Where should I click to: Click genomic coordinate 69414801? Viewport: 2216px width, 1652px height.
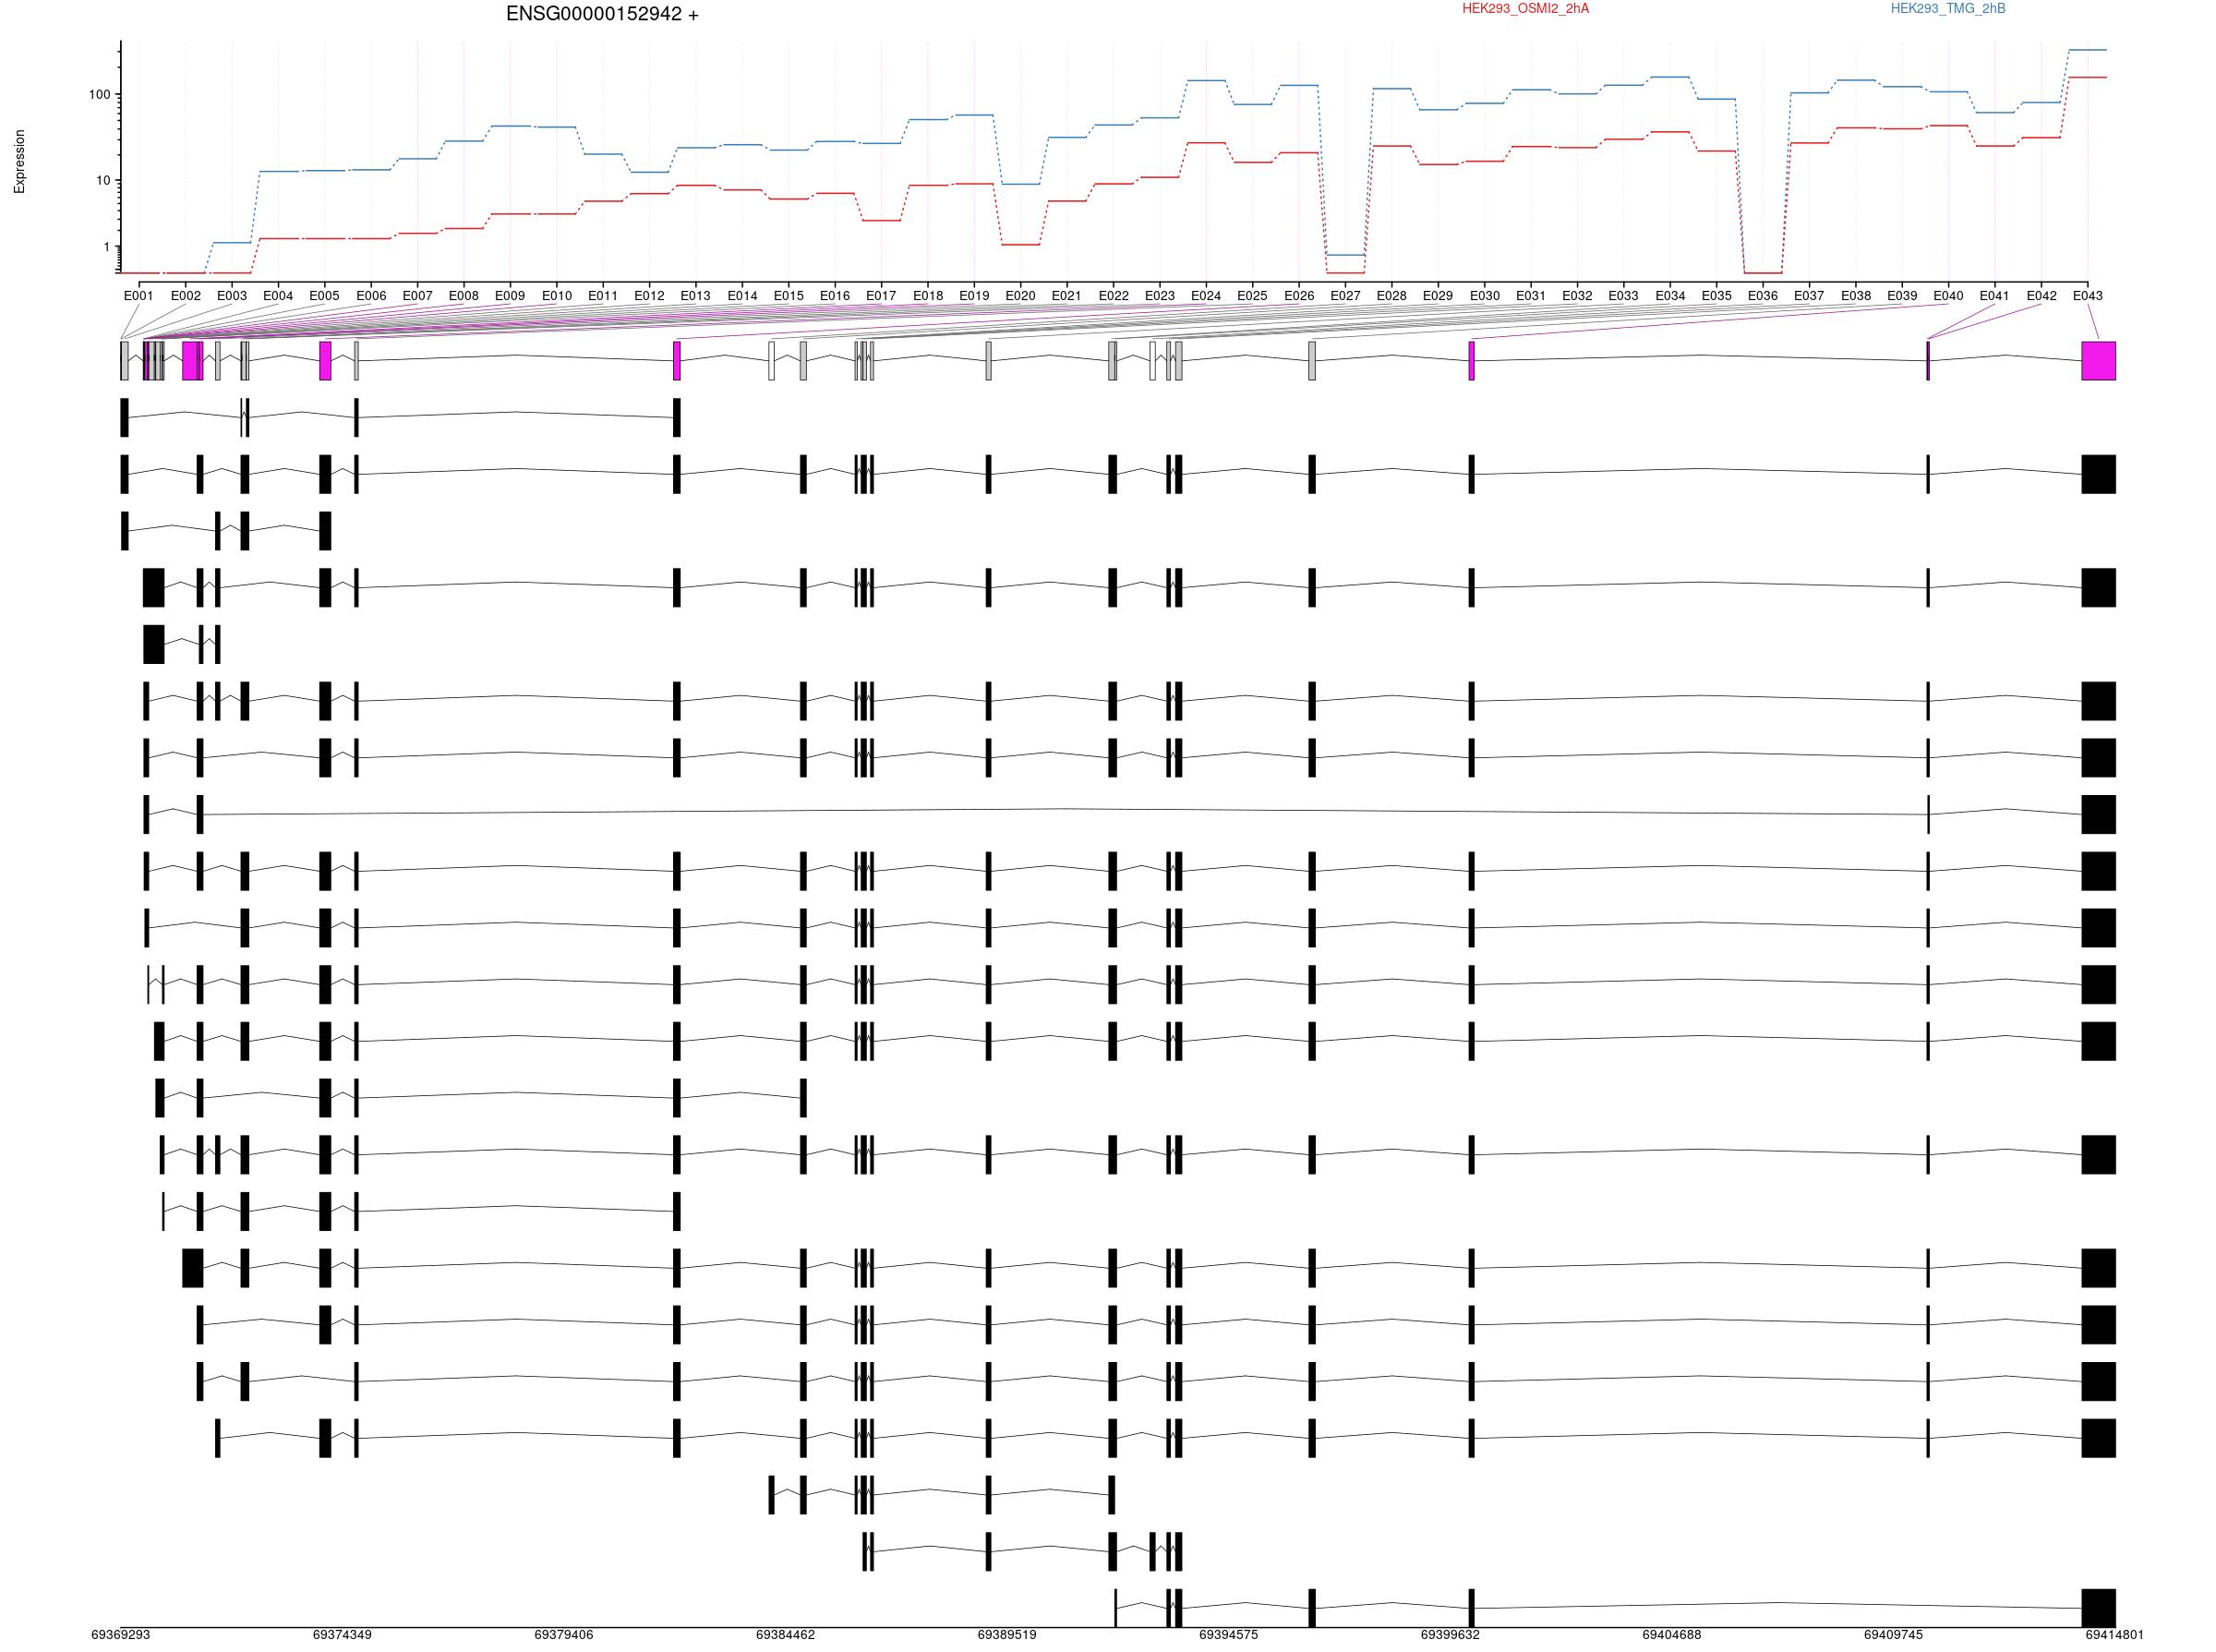[x=2114, y=1635]
